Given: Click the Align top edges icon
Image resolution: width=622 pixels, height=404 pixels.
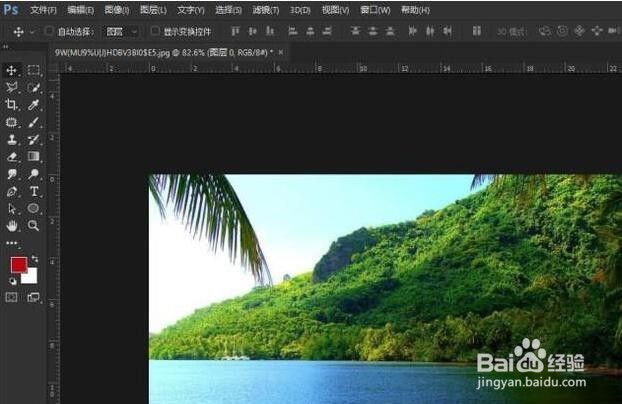Looking at the screenshot, I should pyautogui.click(x=235, y=31).
